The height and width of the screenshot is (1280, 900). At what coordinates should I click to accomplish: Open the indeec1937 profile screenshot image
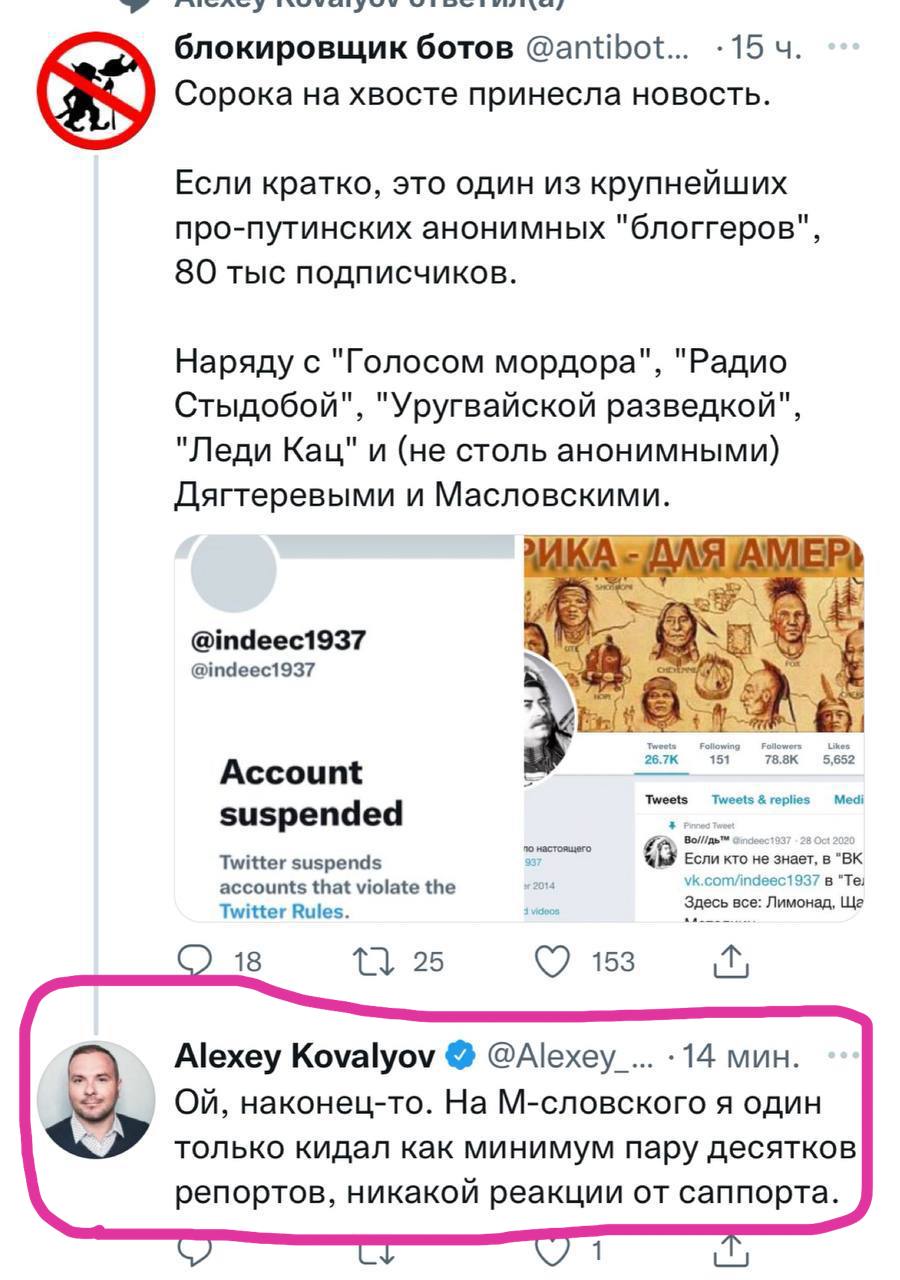pos(694,728)
